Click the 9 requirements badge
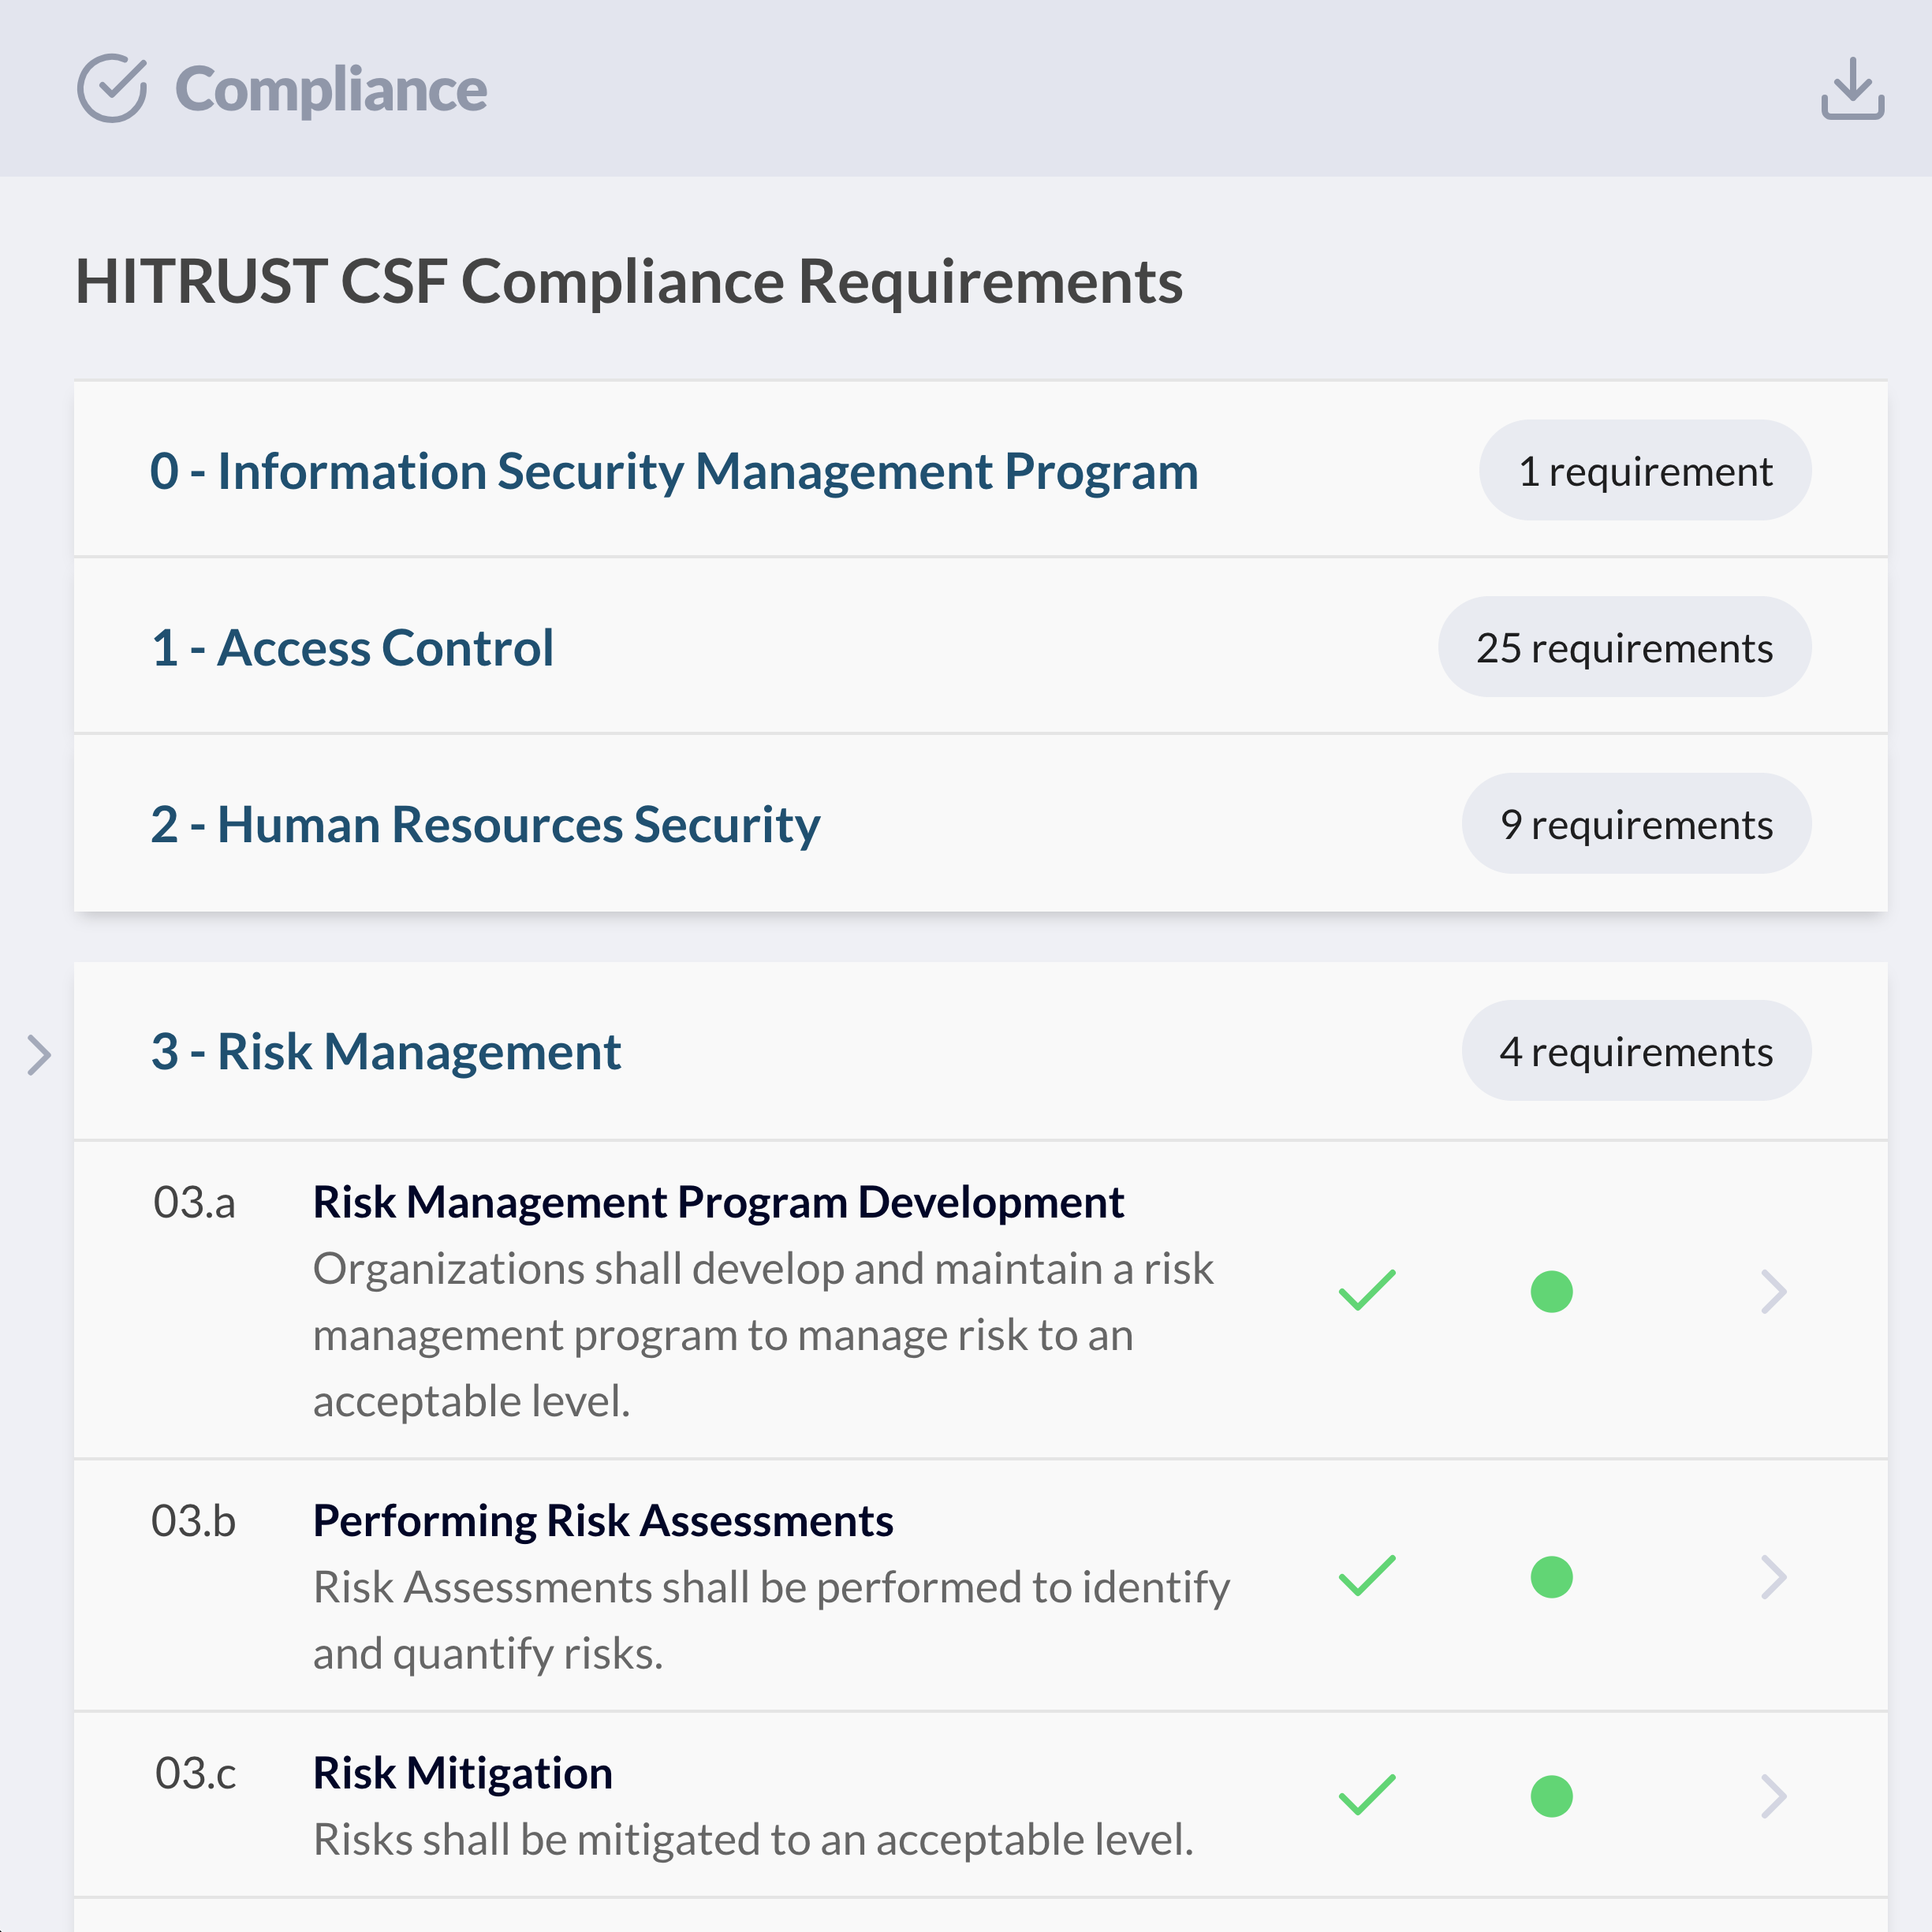 (x=1635, y=825)
